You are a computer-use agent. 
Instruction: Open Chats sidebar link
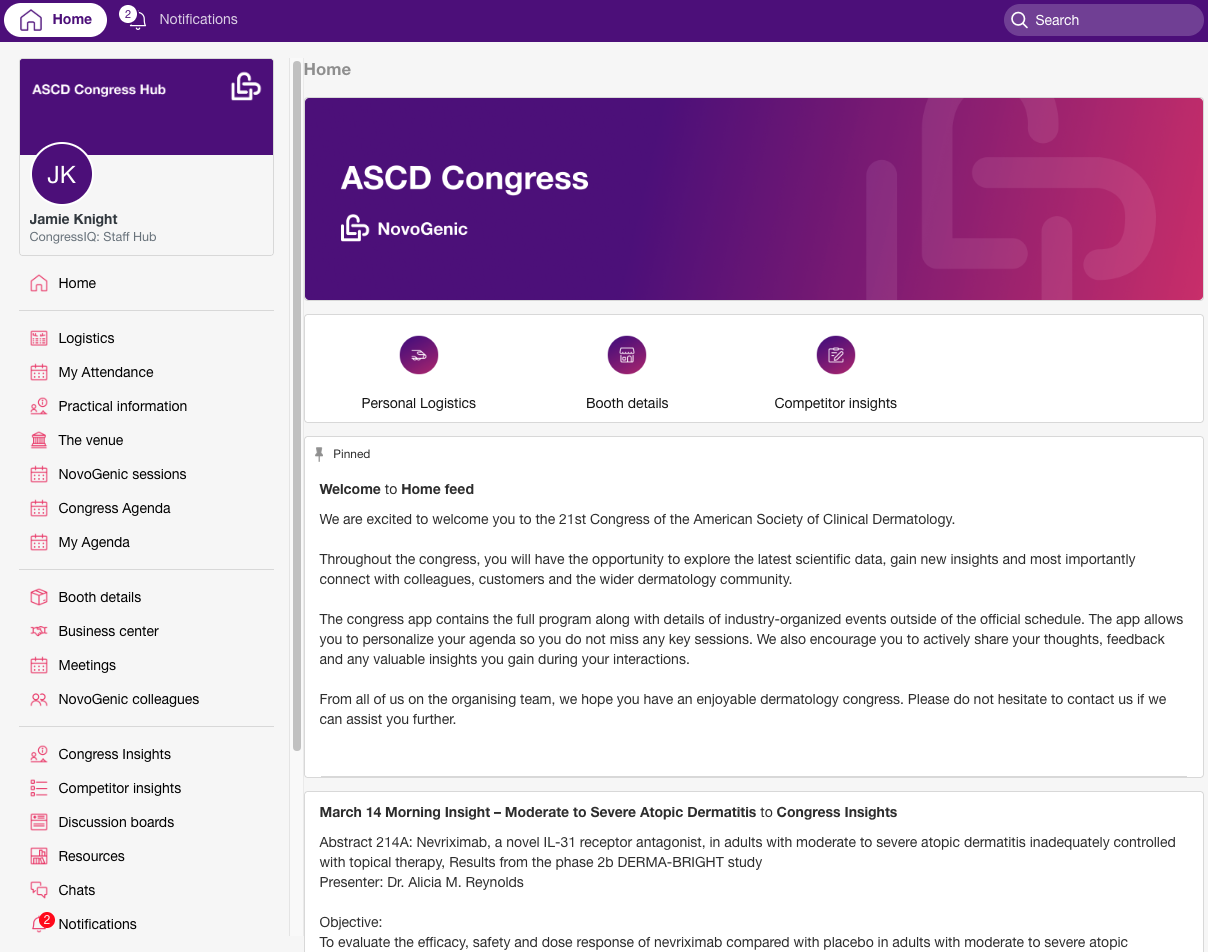pyautogui.click(x=77, y=890)
